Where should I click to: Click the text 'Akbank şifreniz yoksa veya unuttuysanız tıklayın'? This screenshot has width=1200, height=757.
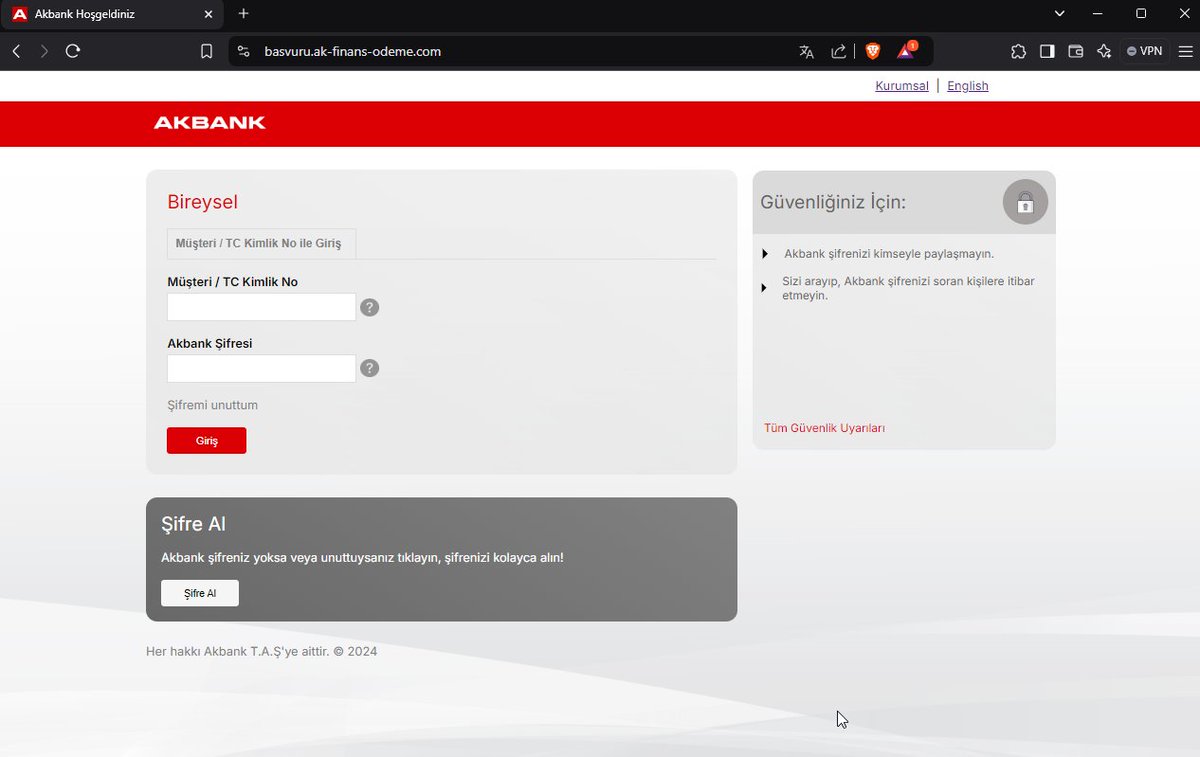pos(301,557)
